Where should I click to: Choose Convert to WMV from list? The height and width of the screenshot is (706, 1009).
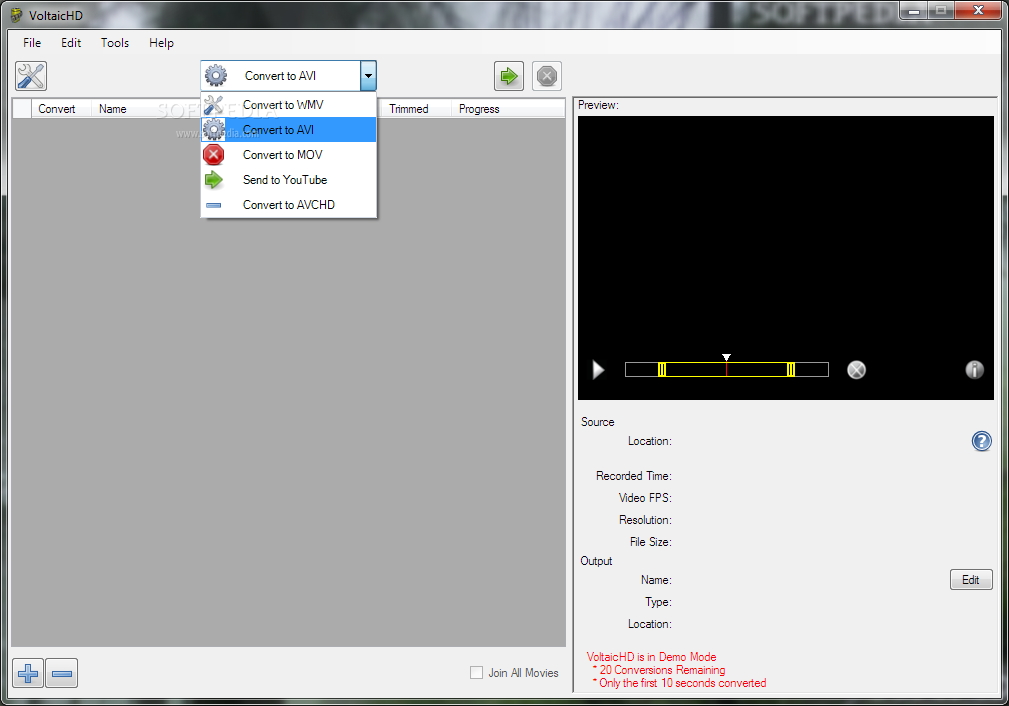289,105
